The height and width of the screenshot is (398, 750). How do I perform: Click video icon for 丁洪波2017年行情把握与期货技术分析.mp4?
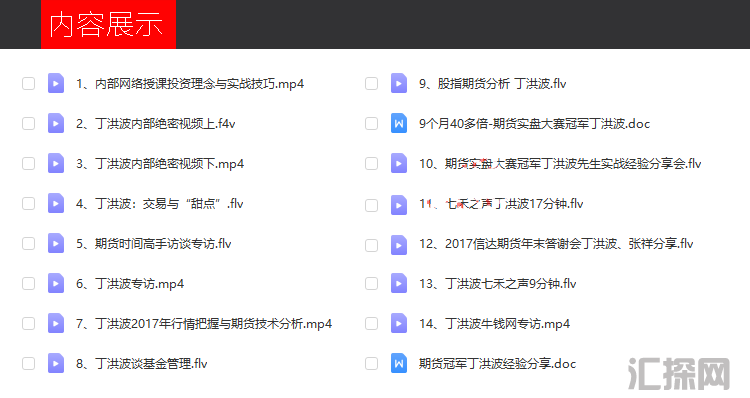point(56,323)
